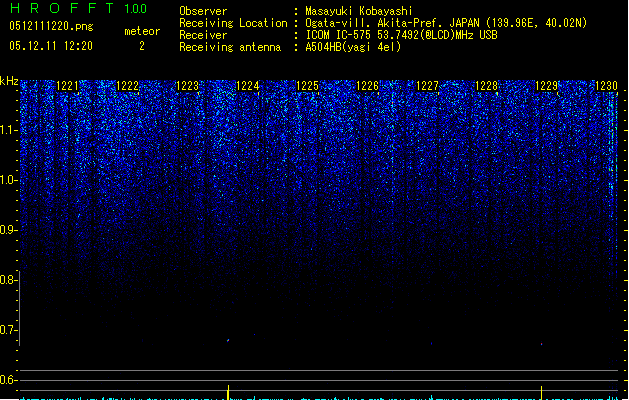The image size is (629, 400).
Task: Click the 0.9 frequency axis label
Action: coord(8,230)
